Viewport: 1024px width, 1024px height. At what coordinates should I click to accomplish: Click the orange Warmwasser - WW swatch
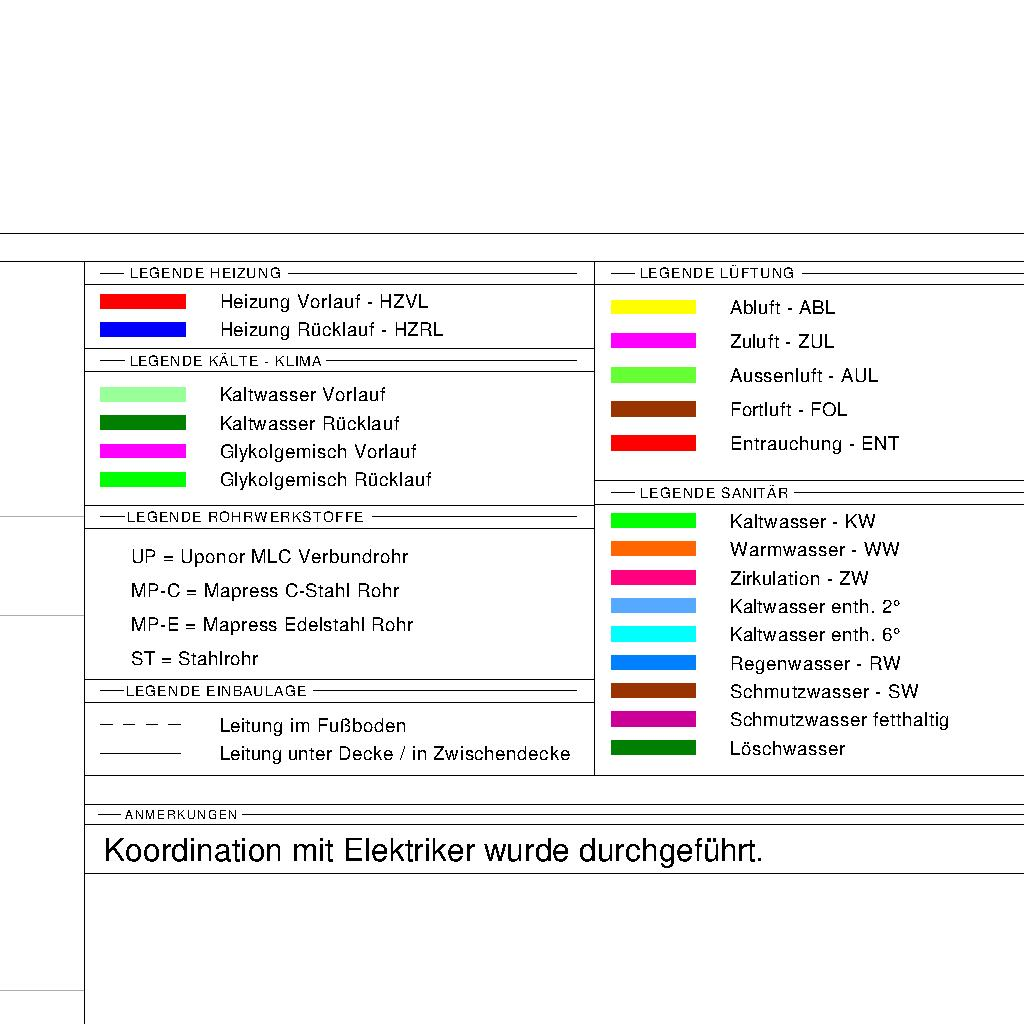click(x=653, y=549)
